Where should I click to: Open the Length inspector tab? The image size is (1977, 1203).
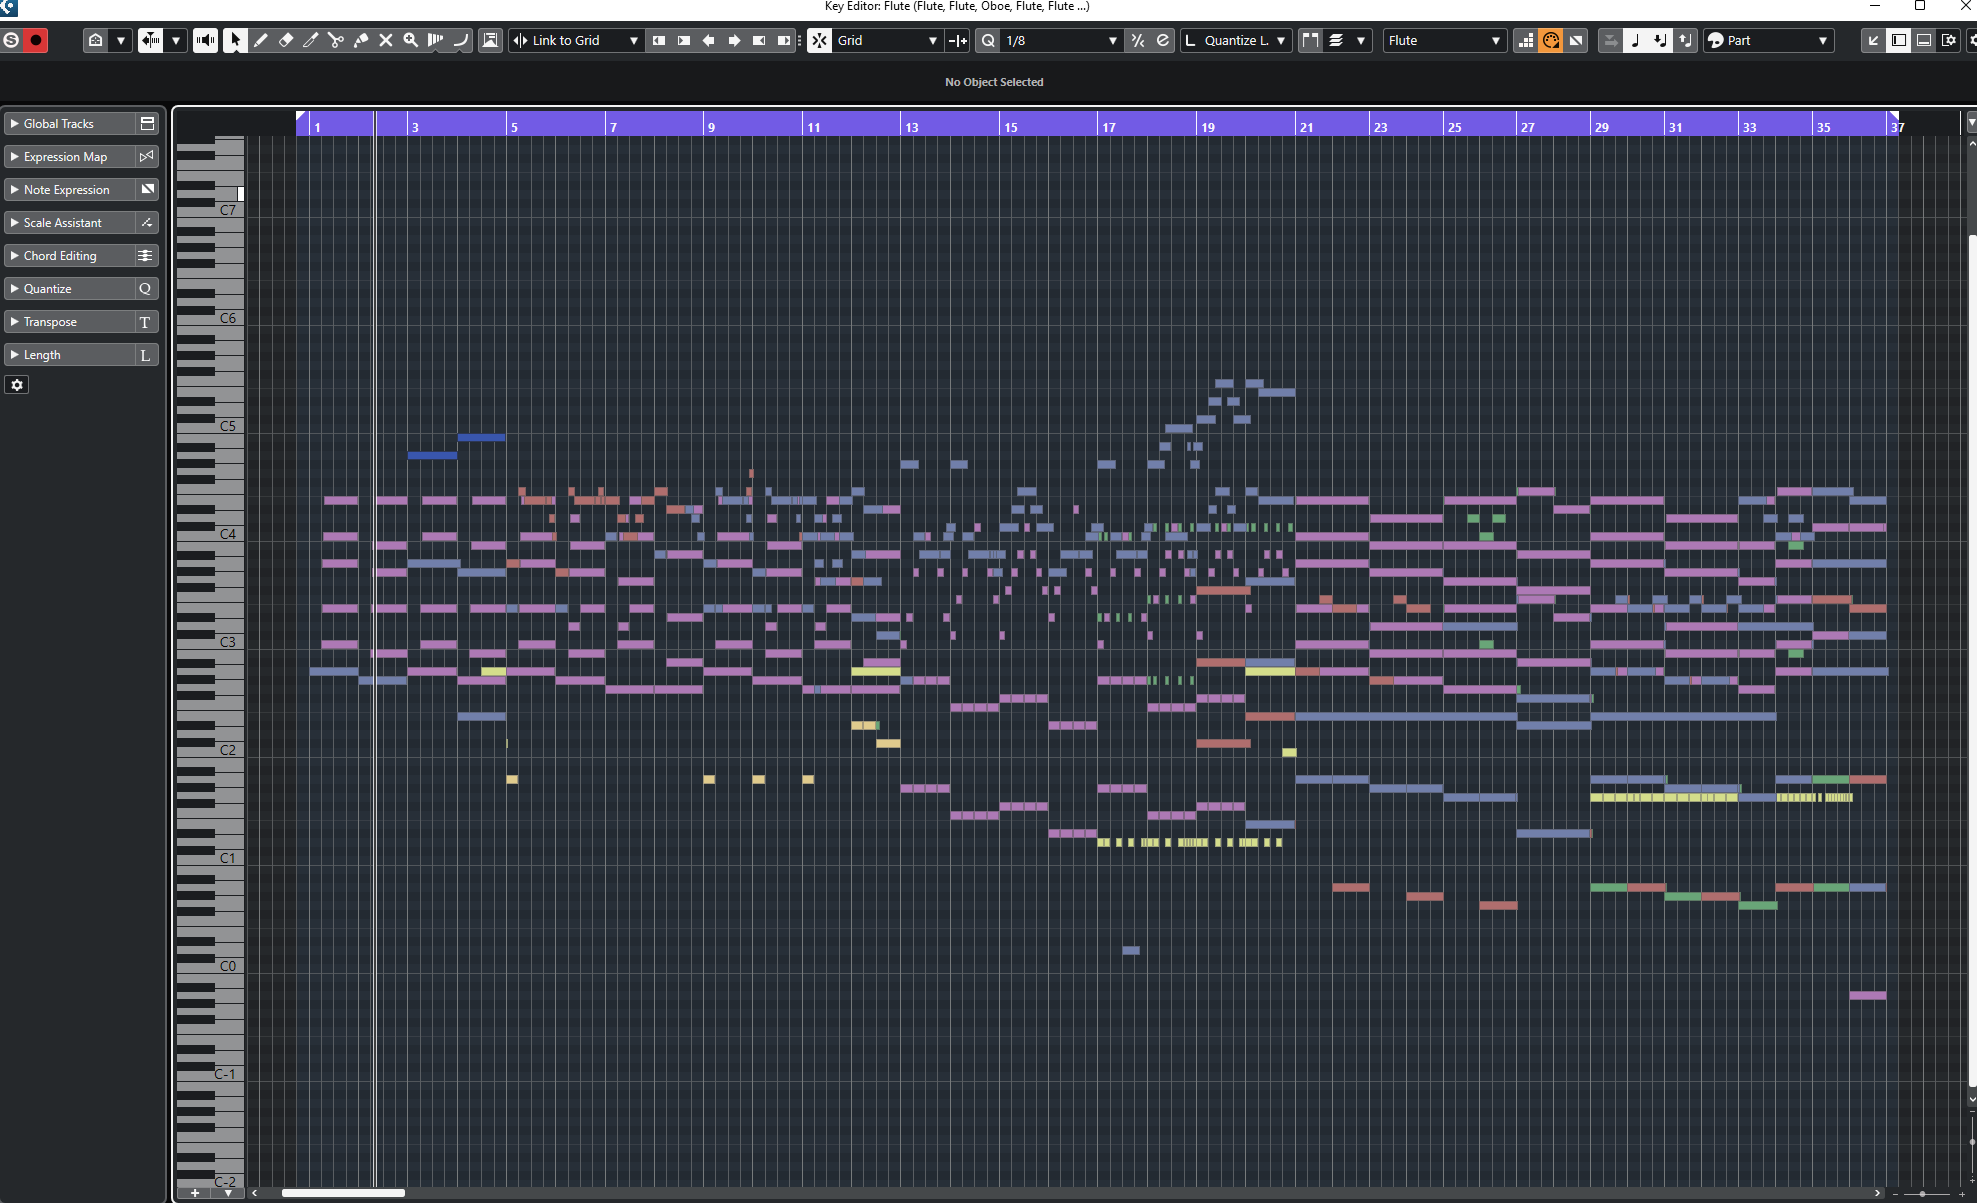tap(68, 355)
